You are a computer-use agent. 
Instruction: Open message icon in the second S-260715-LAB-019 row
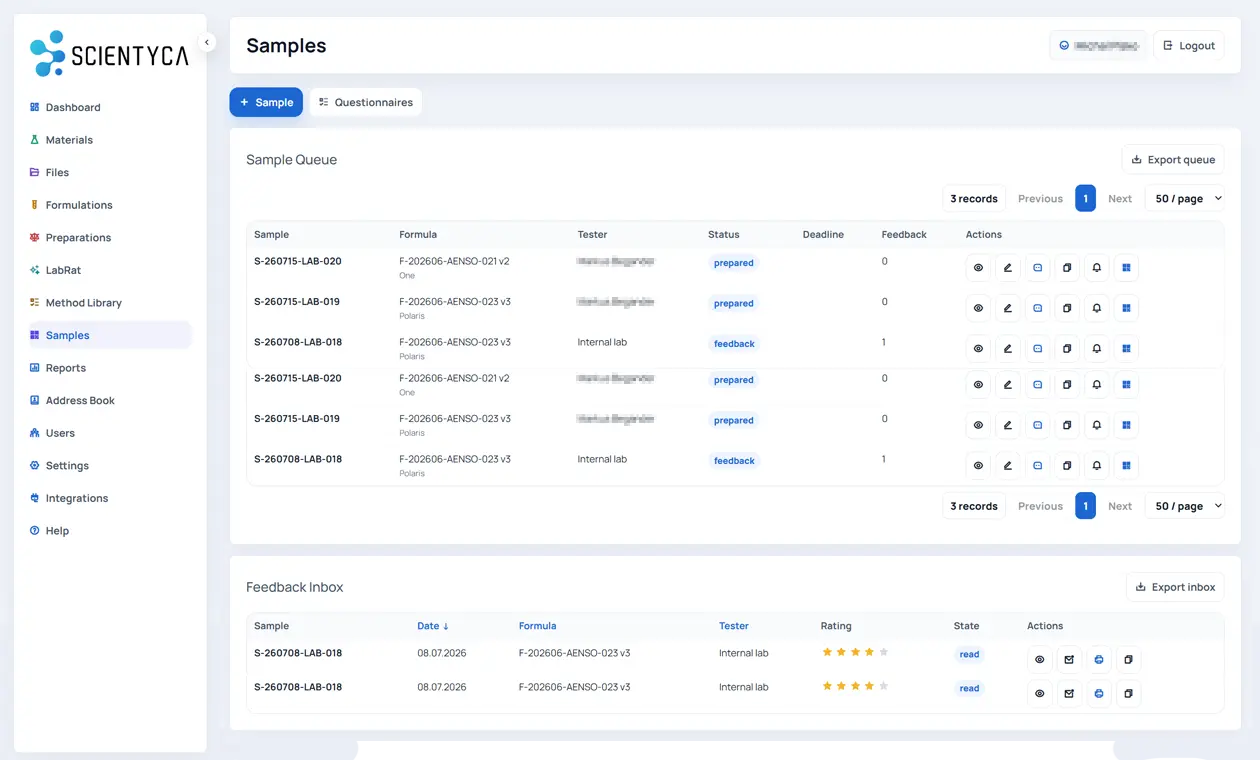pos(1038,425)
